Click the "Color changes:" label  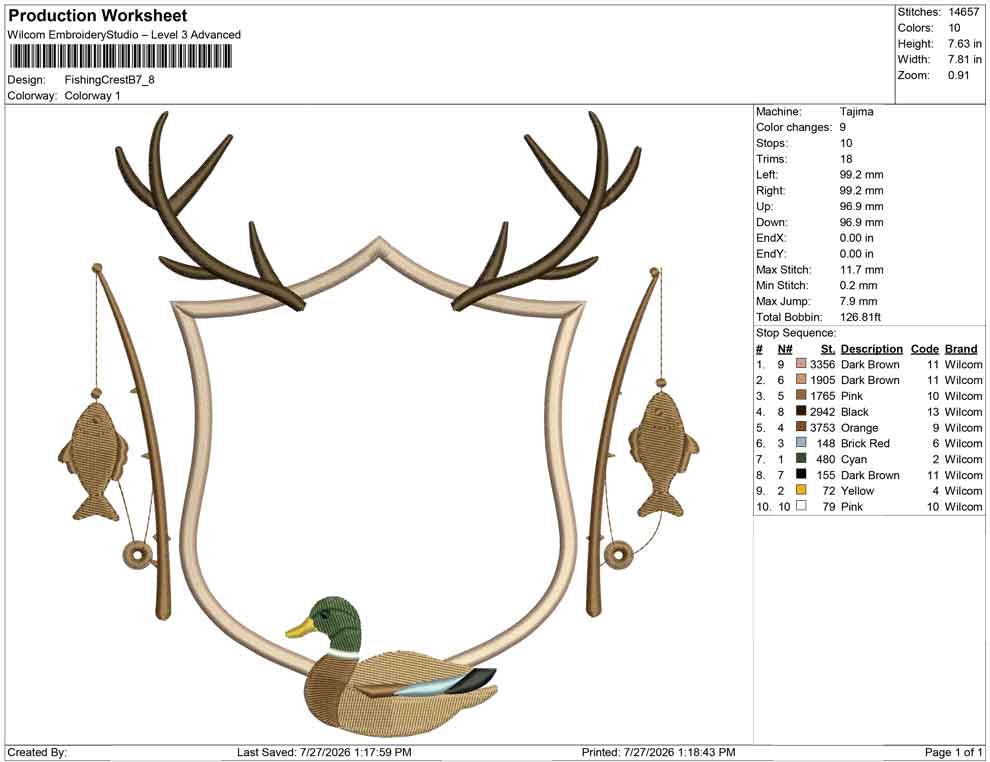pos(794,127)
